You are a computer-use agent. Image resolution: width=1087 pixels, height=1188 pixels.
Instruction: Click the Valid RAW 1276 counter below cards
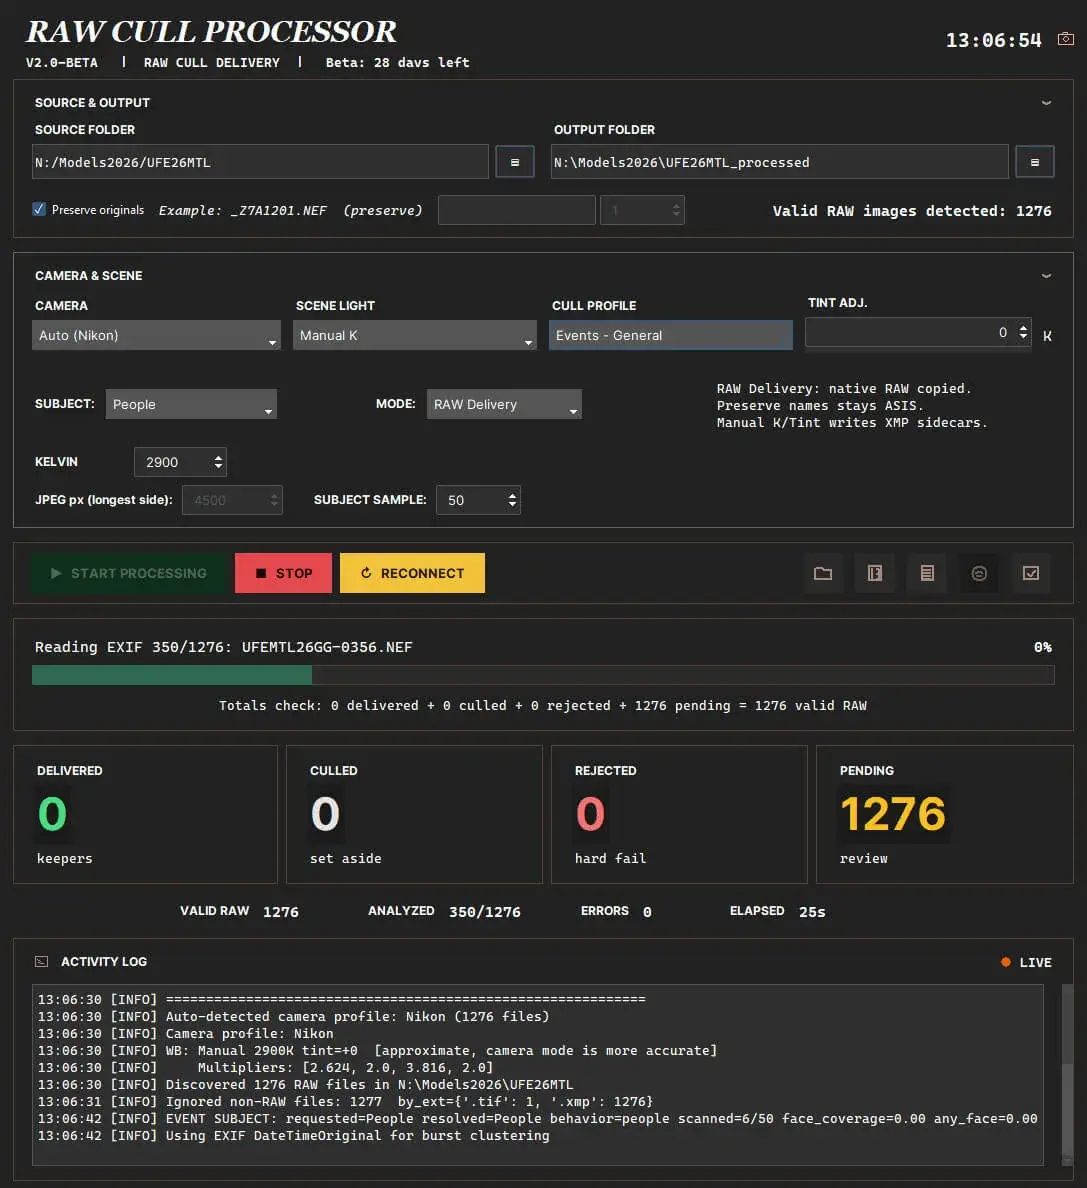pyautogui.click(x=239, y=911)
